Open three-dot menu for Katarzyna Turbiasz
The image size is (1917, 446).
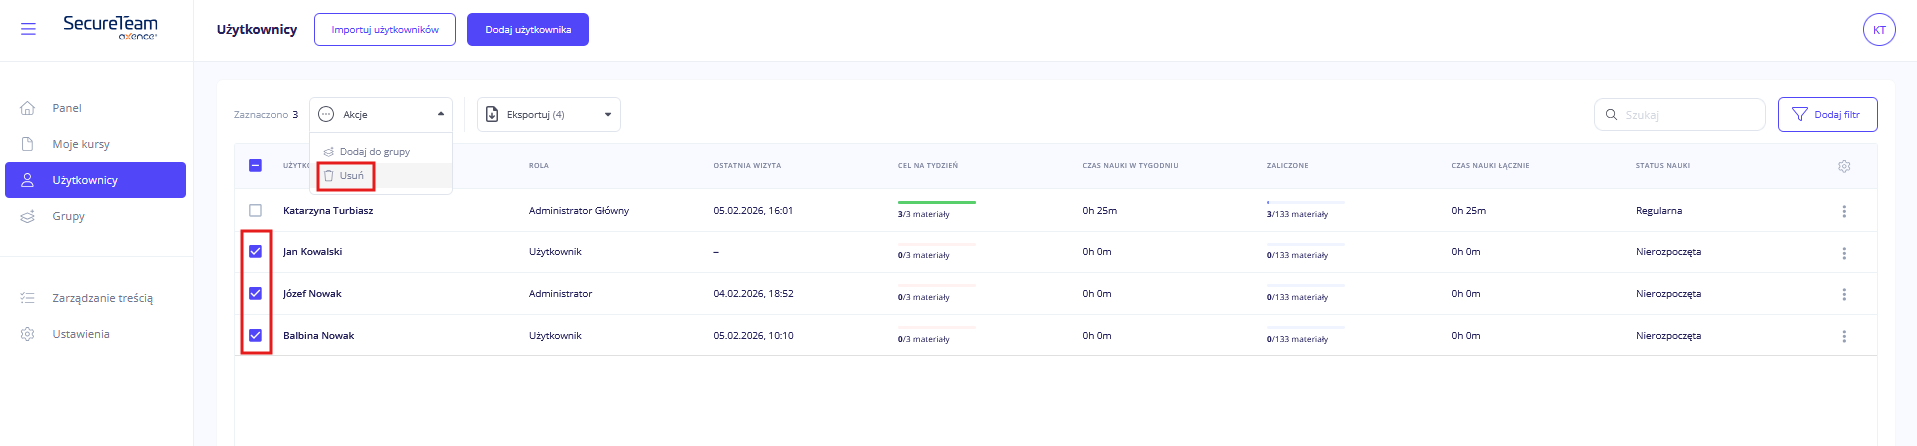coord(1844,211)
